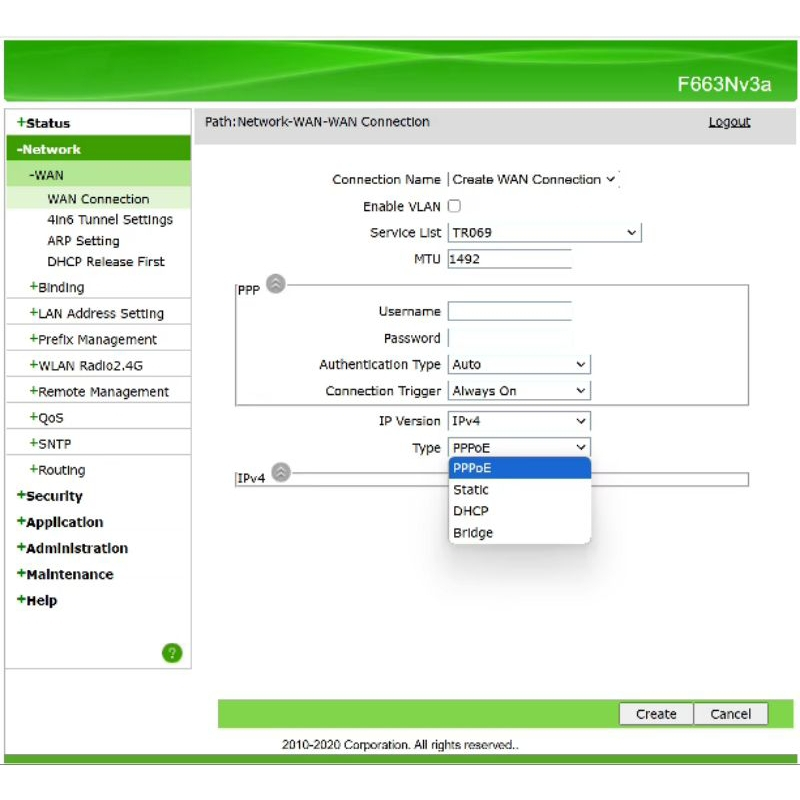Go to DHCP Release First page
The image size is (800, 800).
pos(106,262)
